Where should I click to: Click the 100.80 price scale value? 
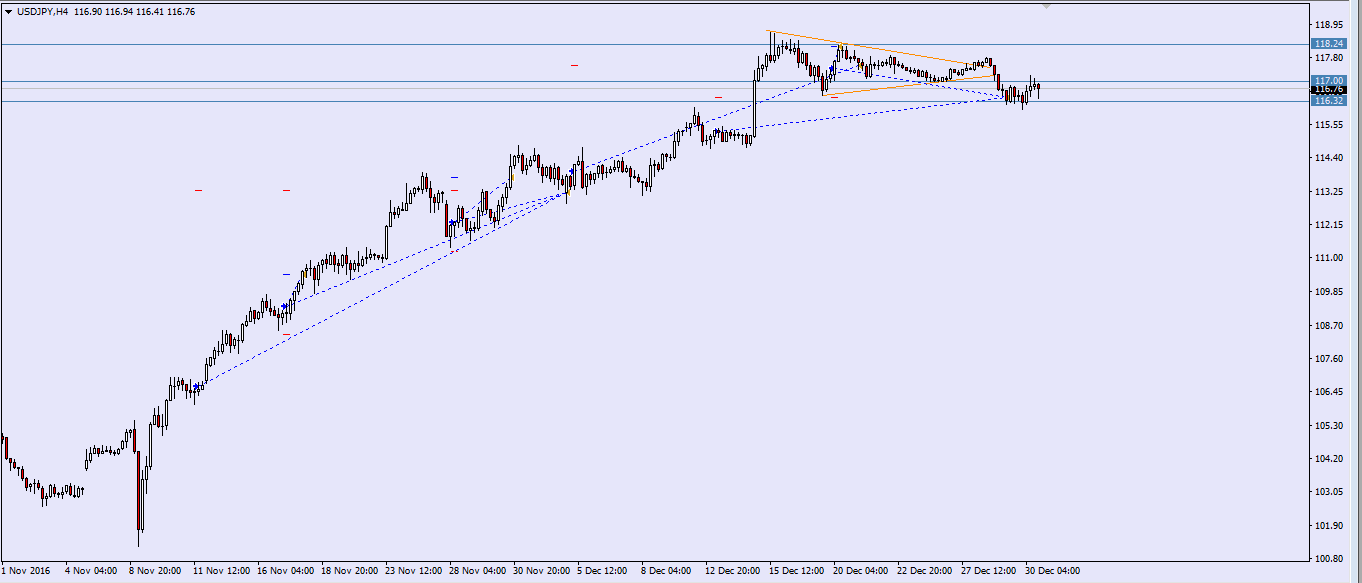(1329, 559)
